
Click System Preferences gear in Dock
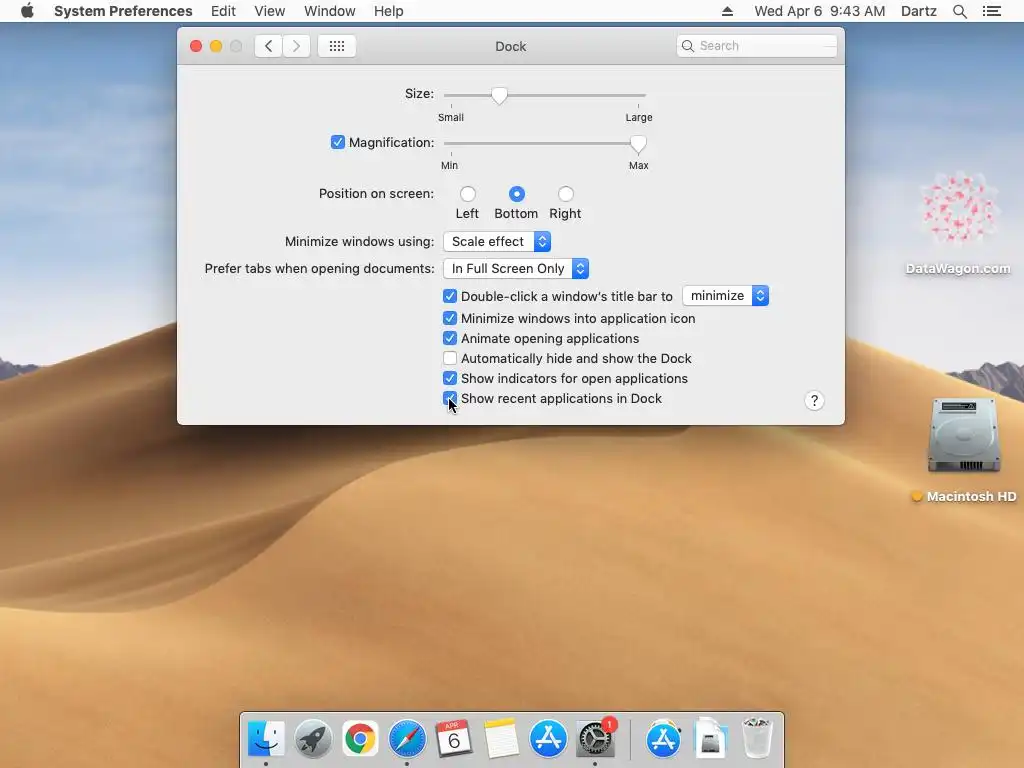tap(595, 739)
